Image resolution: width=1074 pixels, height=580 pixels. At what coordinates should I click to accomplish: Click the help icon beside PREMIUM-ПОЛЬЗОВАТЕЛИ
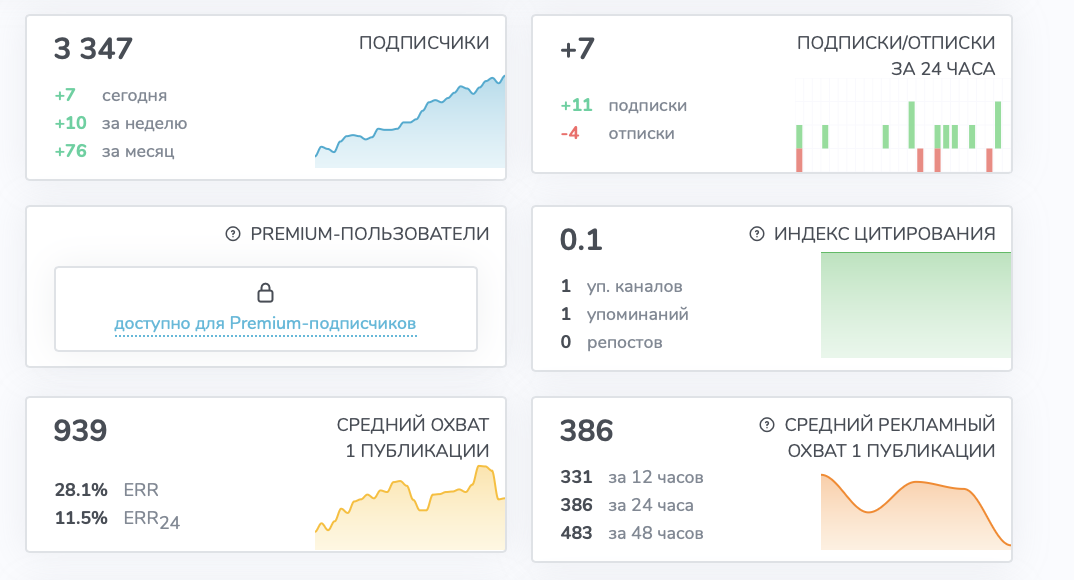233,234
